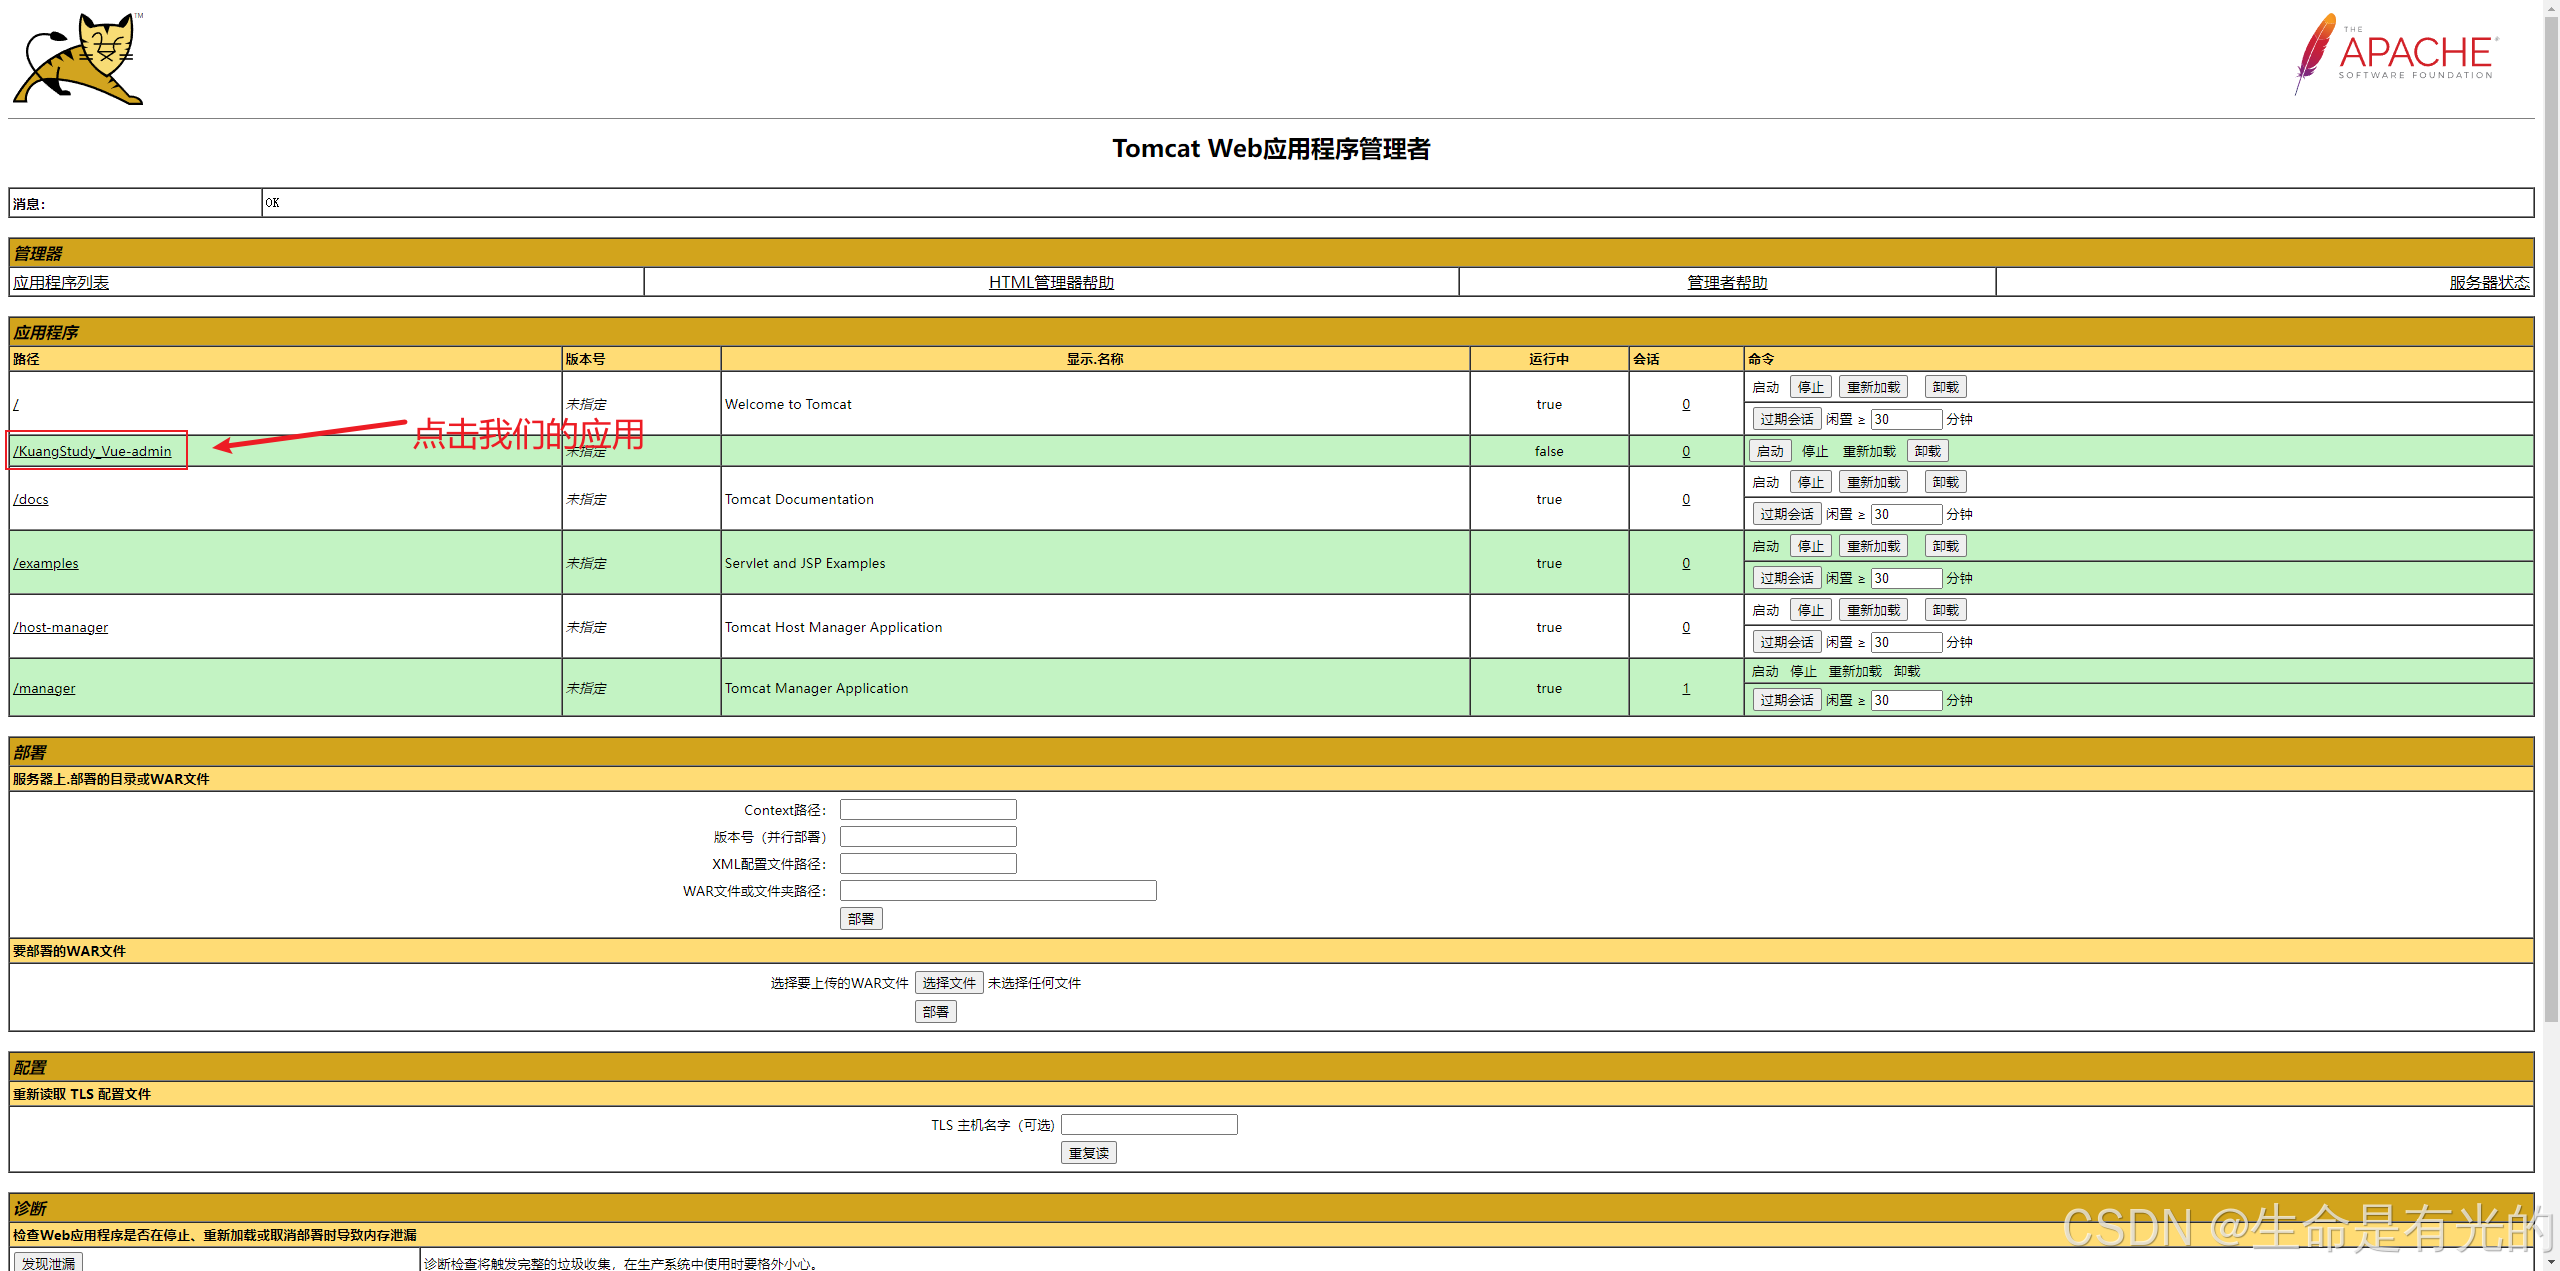Click the Context路径 input field

(927, 809)
